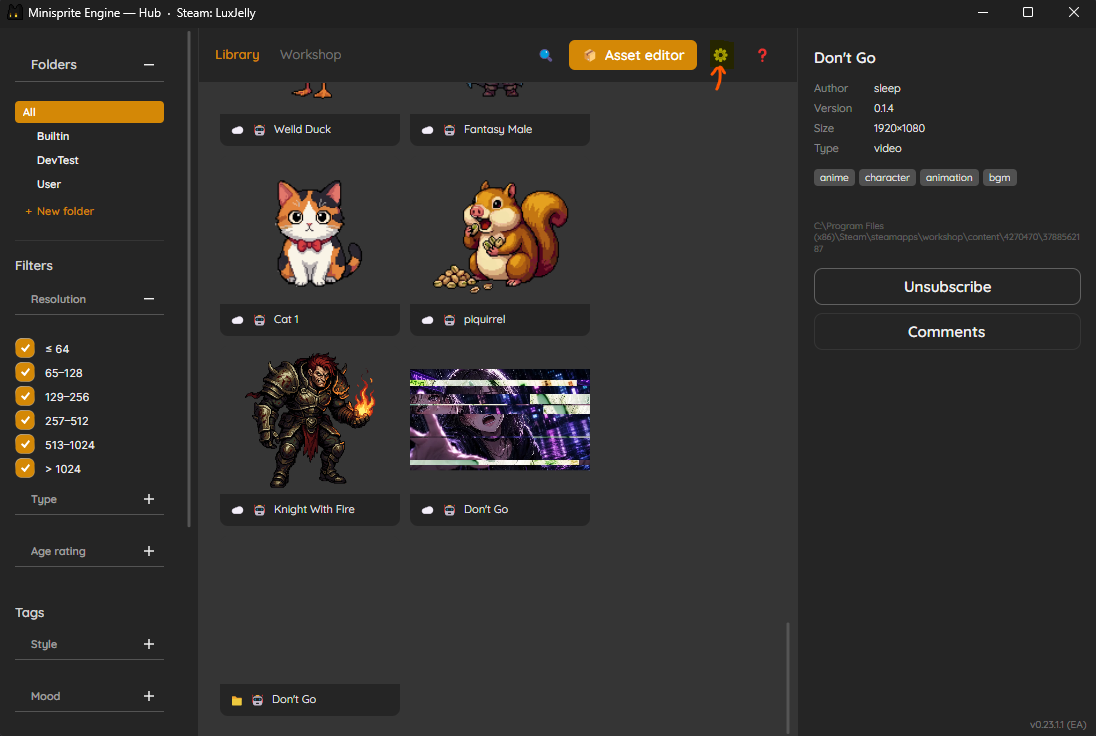This screenshot has width=1096, height=736.
Task: Open settings via the gear icon
Action: coord(721,55)
